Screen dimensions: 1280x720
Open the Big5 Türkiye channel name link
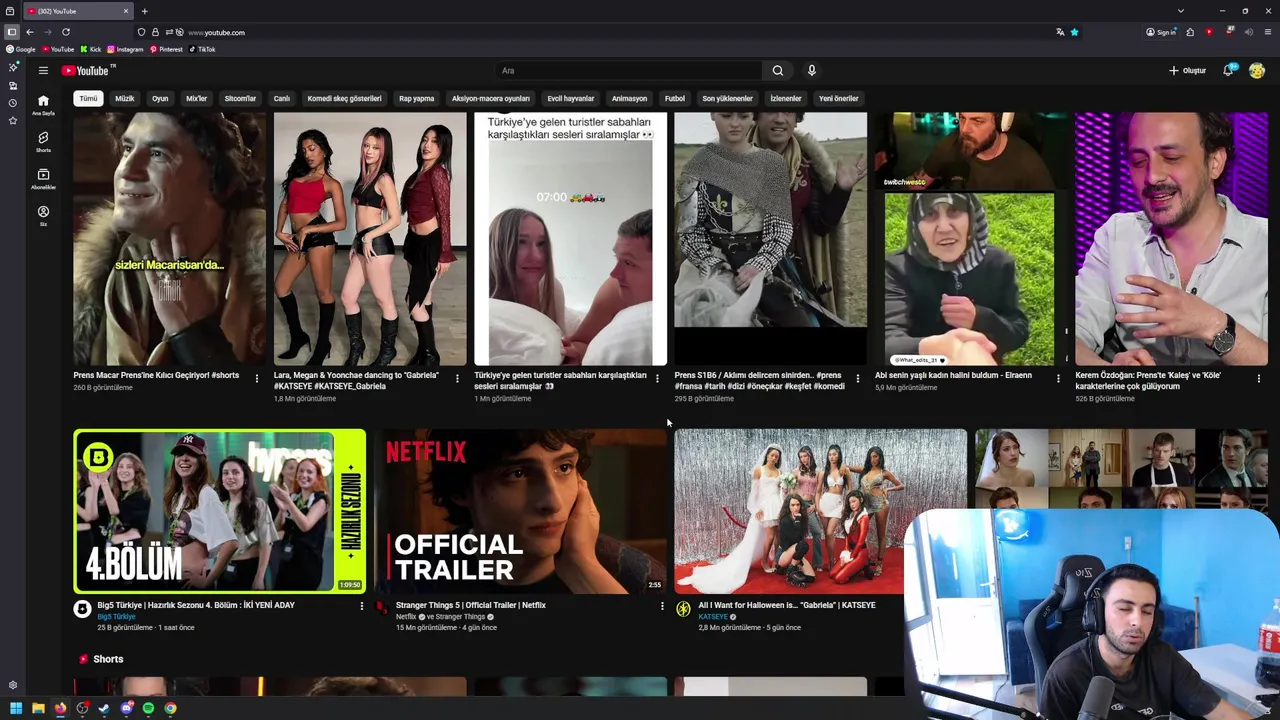point(116,617)
